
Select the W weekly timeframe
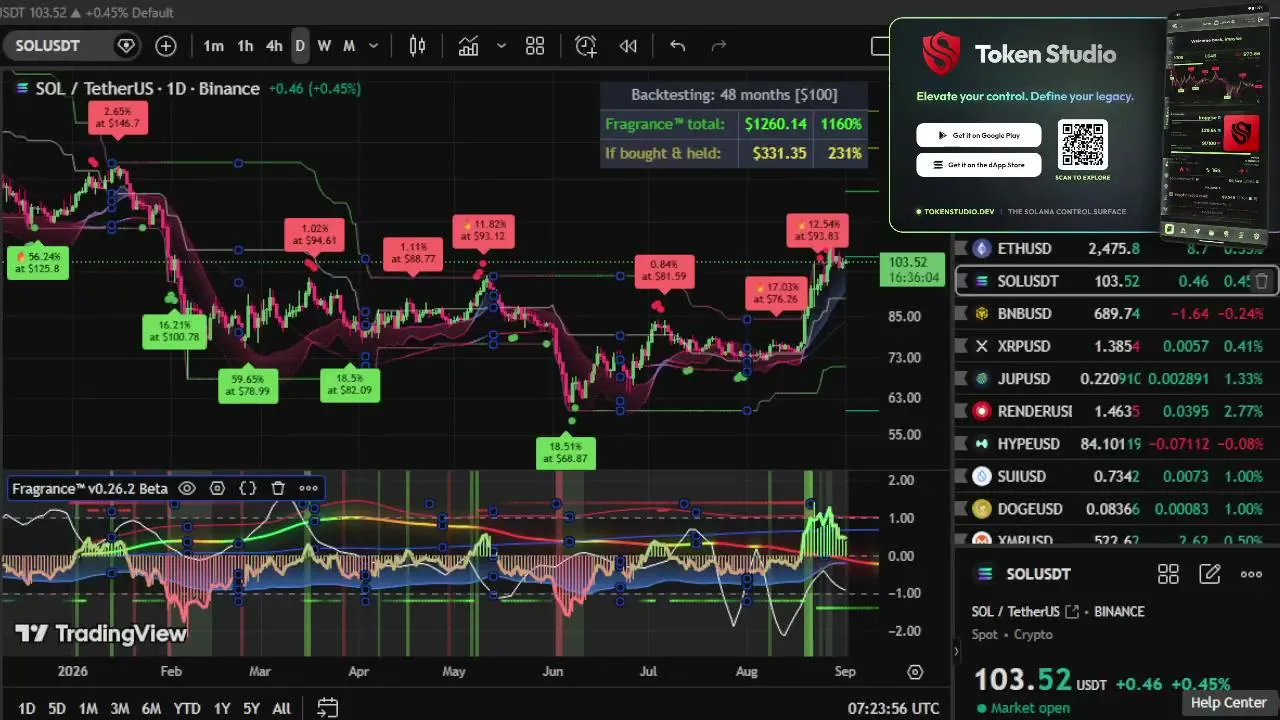pos(324,46)
